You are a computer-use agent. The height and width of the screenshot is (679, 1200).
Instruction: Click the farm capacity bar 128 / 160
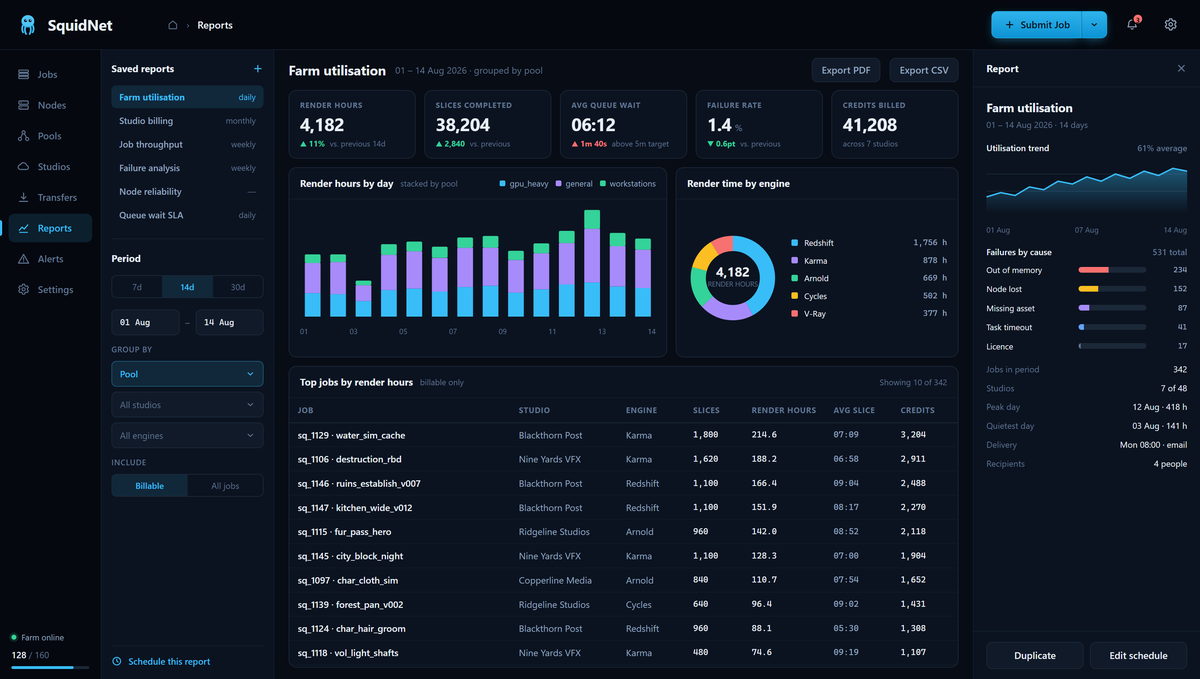click(50, 667)
